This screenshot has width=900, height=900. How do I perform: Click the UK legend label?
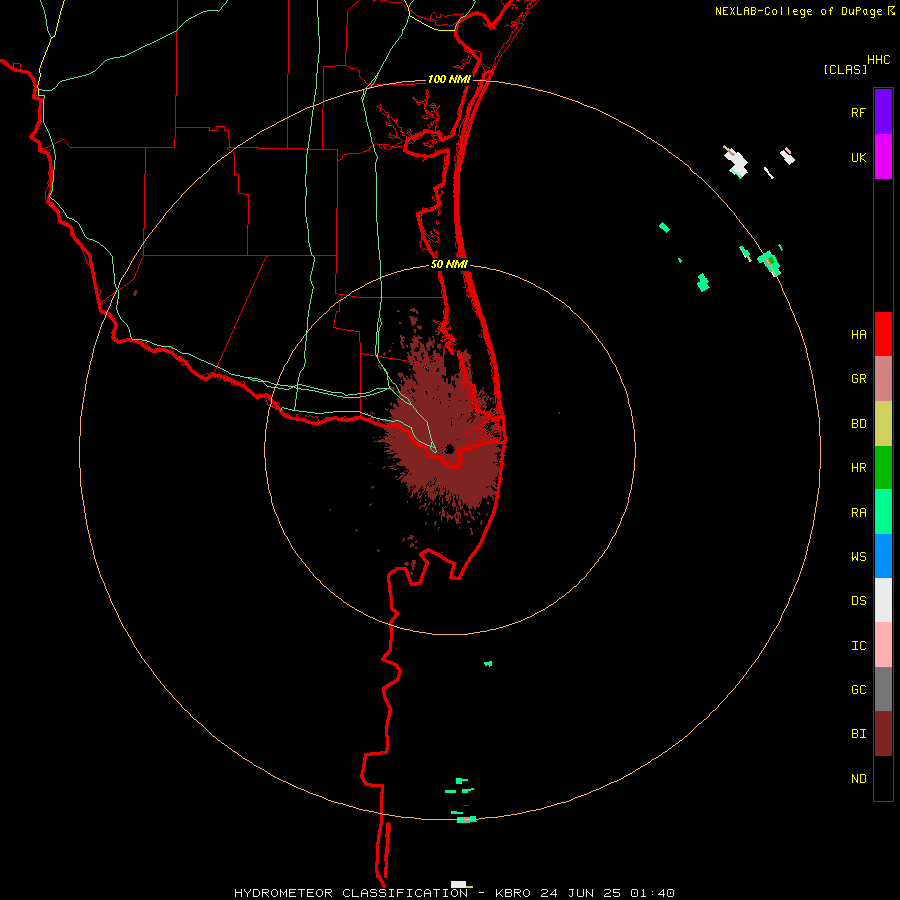click(858, 157)
